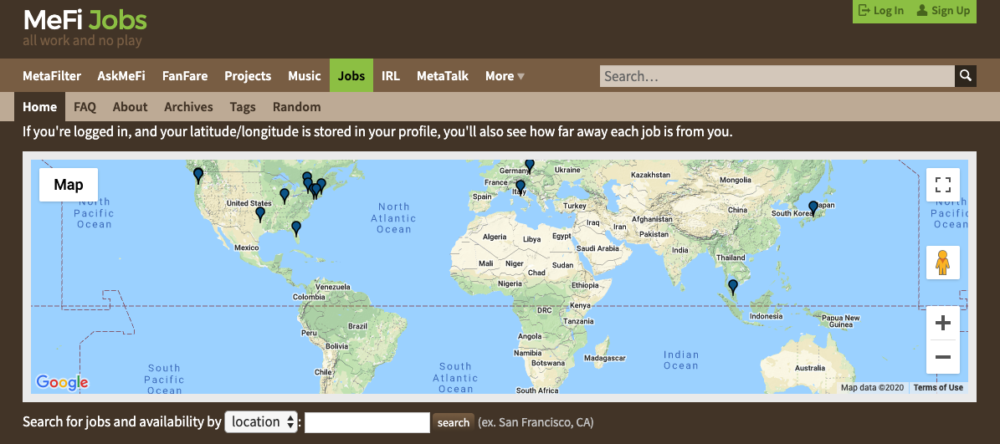This screenshot has height=444, width=1000.
Task: Select the Jobs section tab
Action: (351, 76)
